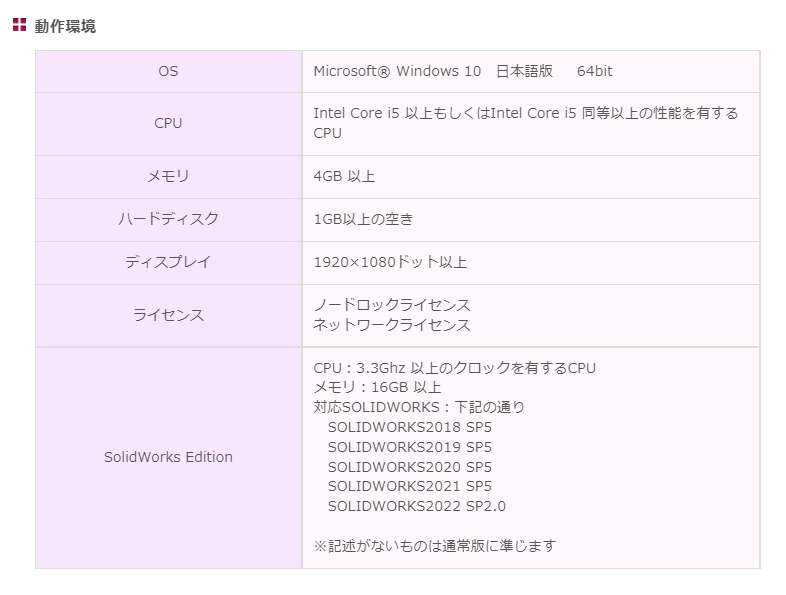Select the ライセンス row label

pos(168,315)
